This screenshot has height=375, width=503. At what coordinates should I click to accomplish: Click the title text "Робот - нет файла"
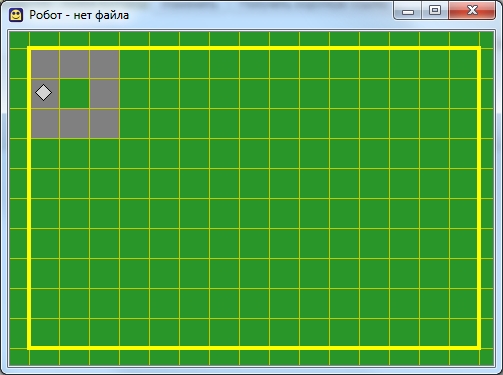79,15
